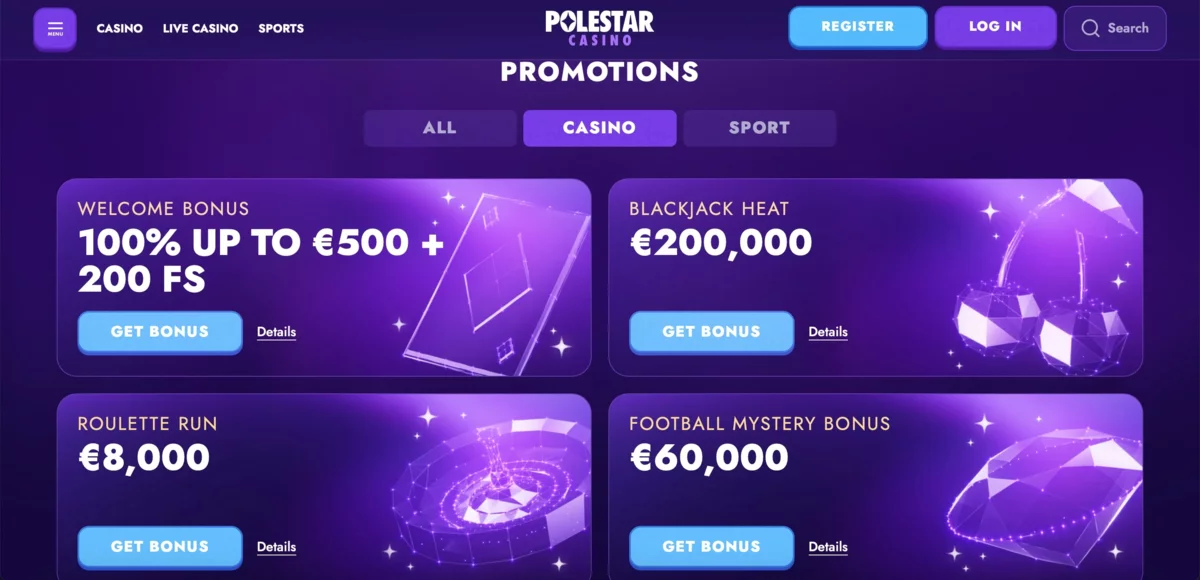The width and height of the screenshot is (1200, 580).
Task: Open the Casino navigation menu item
Action: (120, 28)
